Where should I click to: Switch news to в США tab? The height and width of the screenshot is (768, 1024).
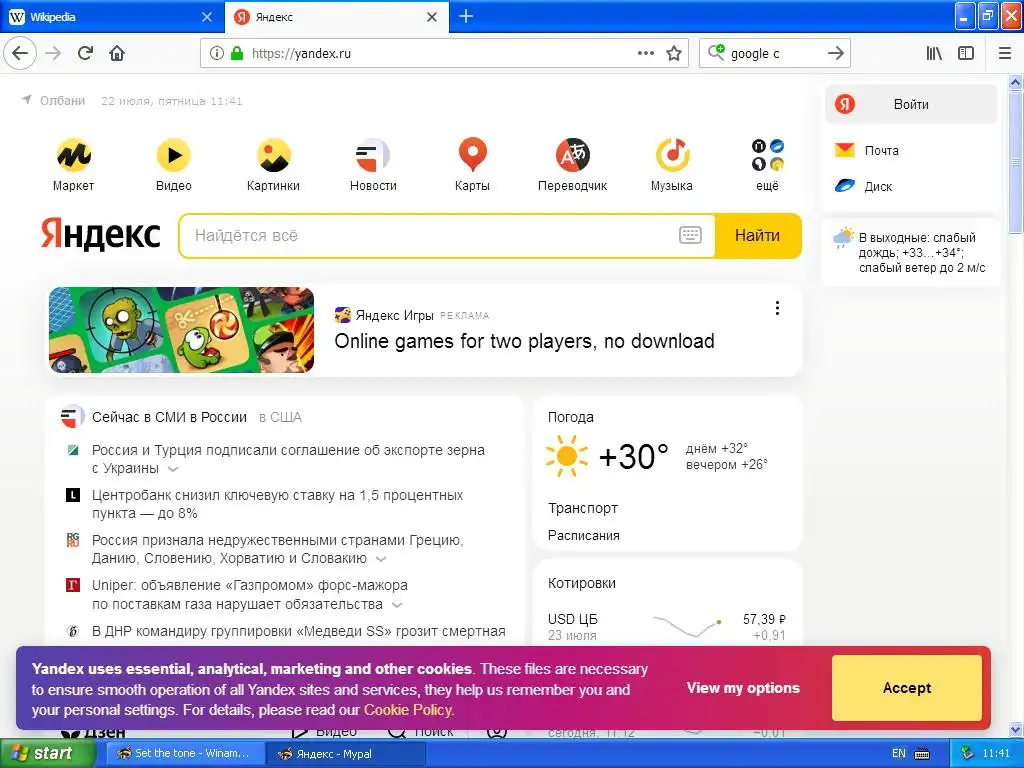(x=280, y=417)
